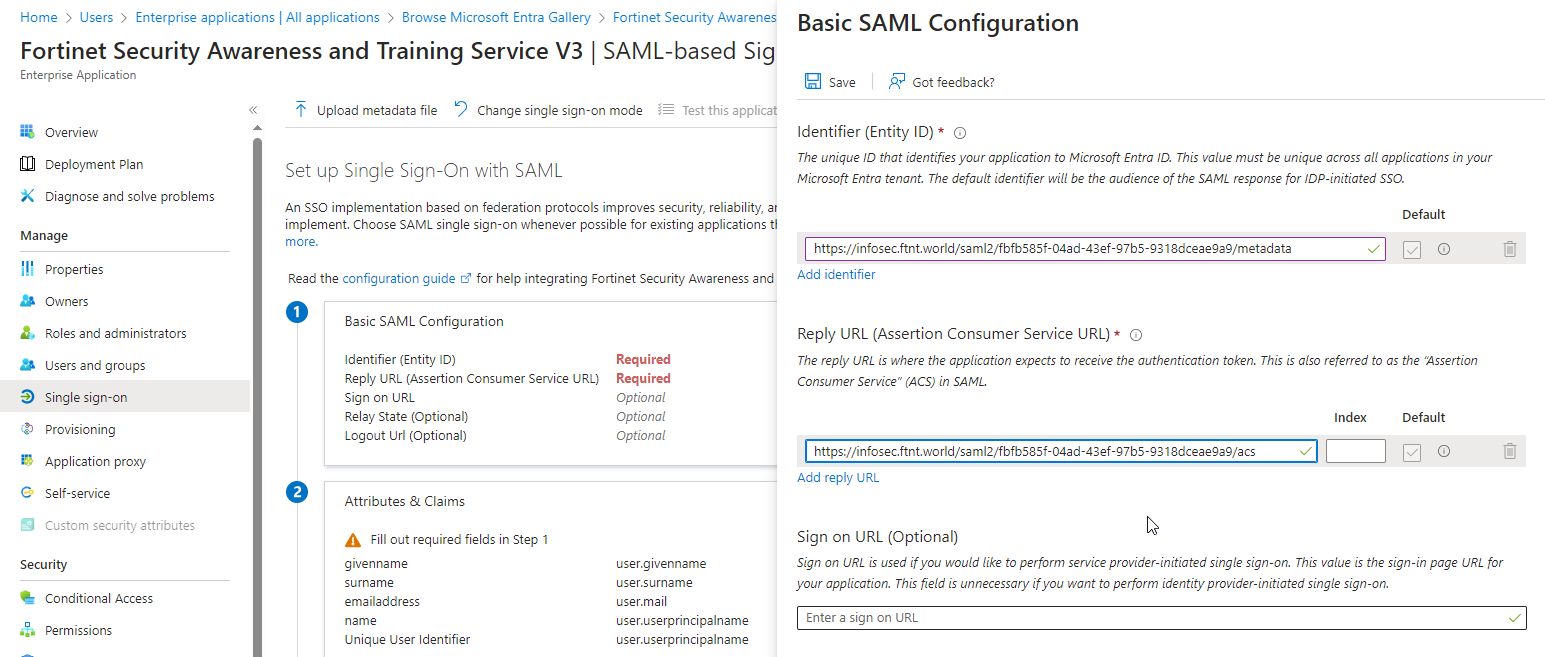Open the configuration guide link
Screen dimensions: 1545x657
tap(407, 279)
